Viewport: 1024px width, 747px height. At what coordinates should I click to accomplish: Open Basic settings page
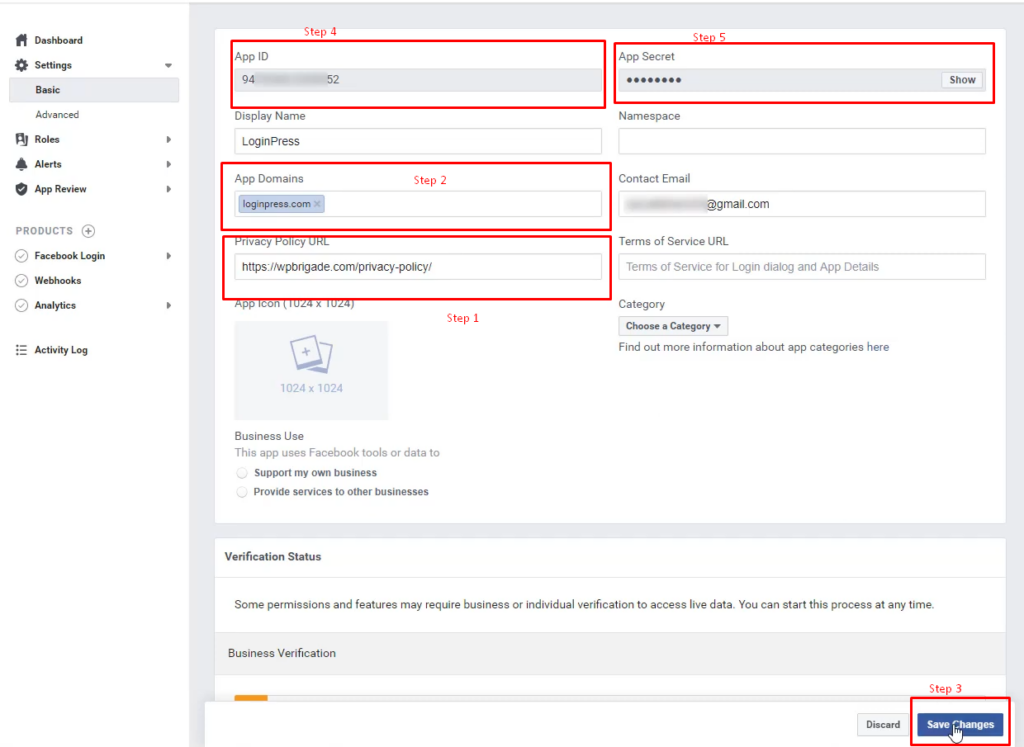(x=94, y=90)
